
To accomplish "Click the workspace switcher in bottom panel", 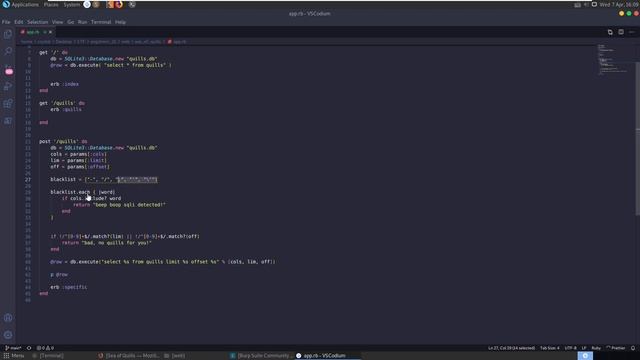I will [585, 356].
